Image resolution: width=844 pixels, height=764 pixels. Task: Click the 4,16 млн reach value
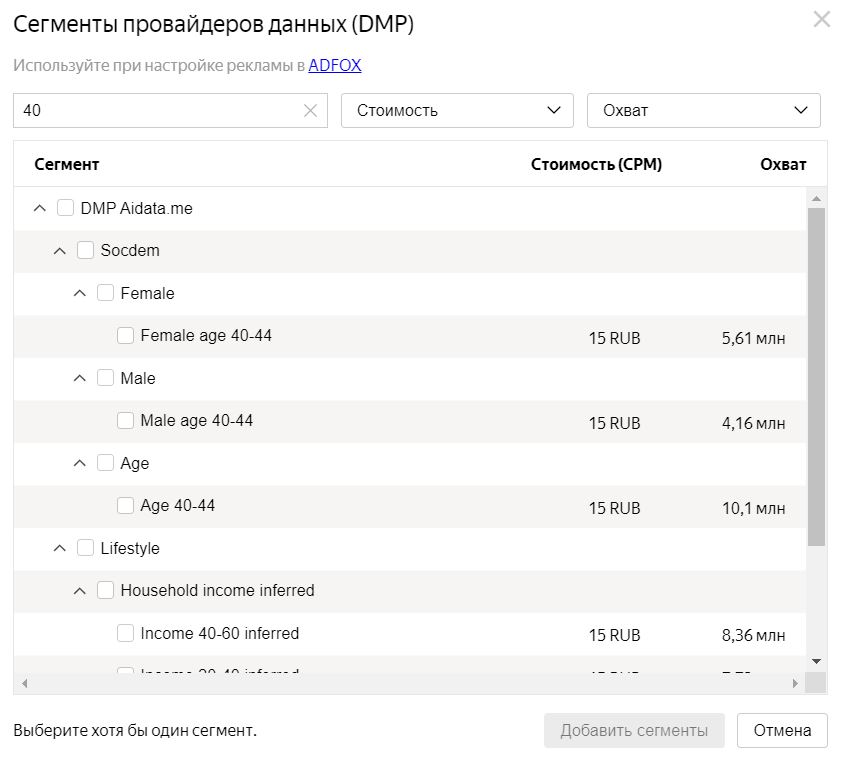(754, 423)
